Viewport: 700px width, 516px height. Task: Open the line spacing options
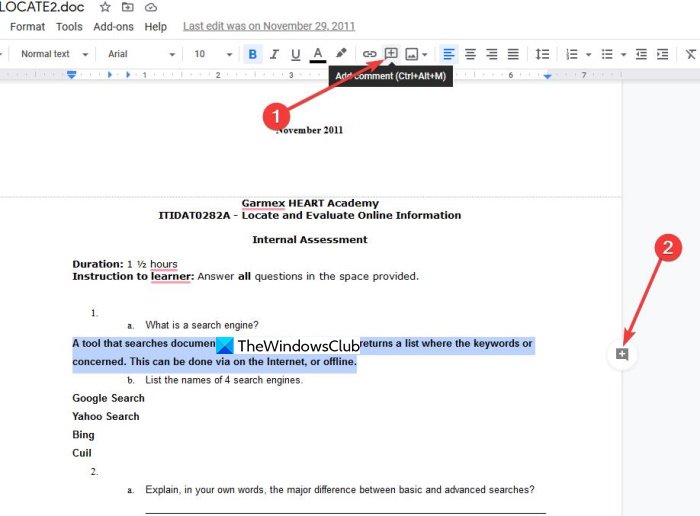click(542, 54)
